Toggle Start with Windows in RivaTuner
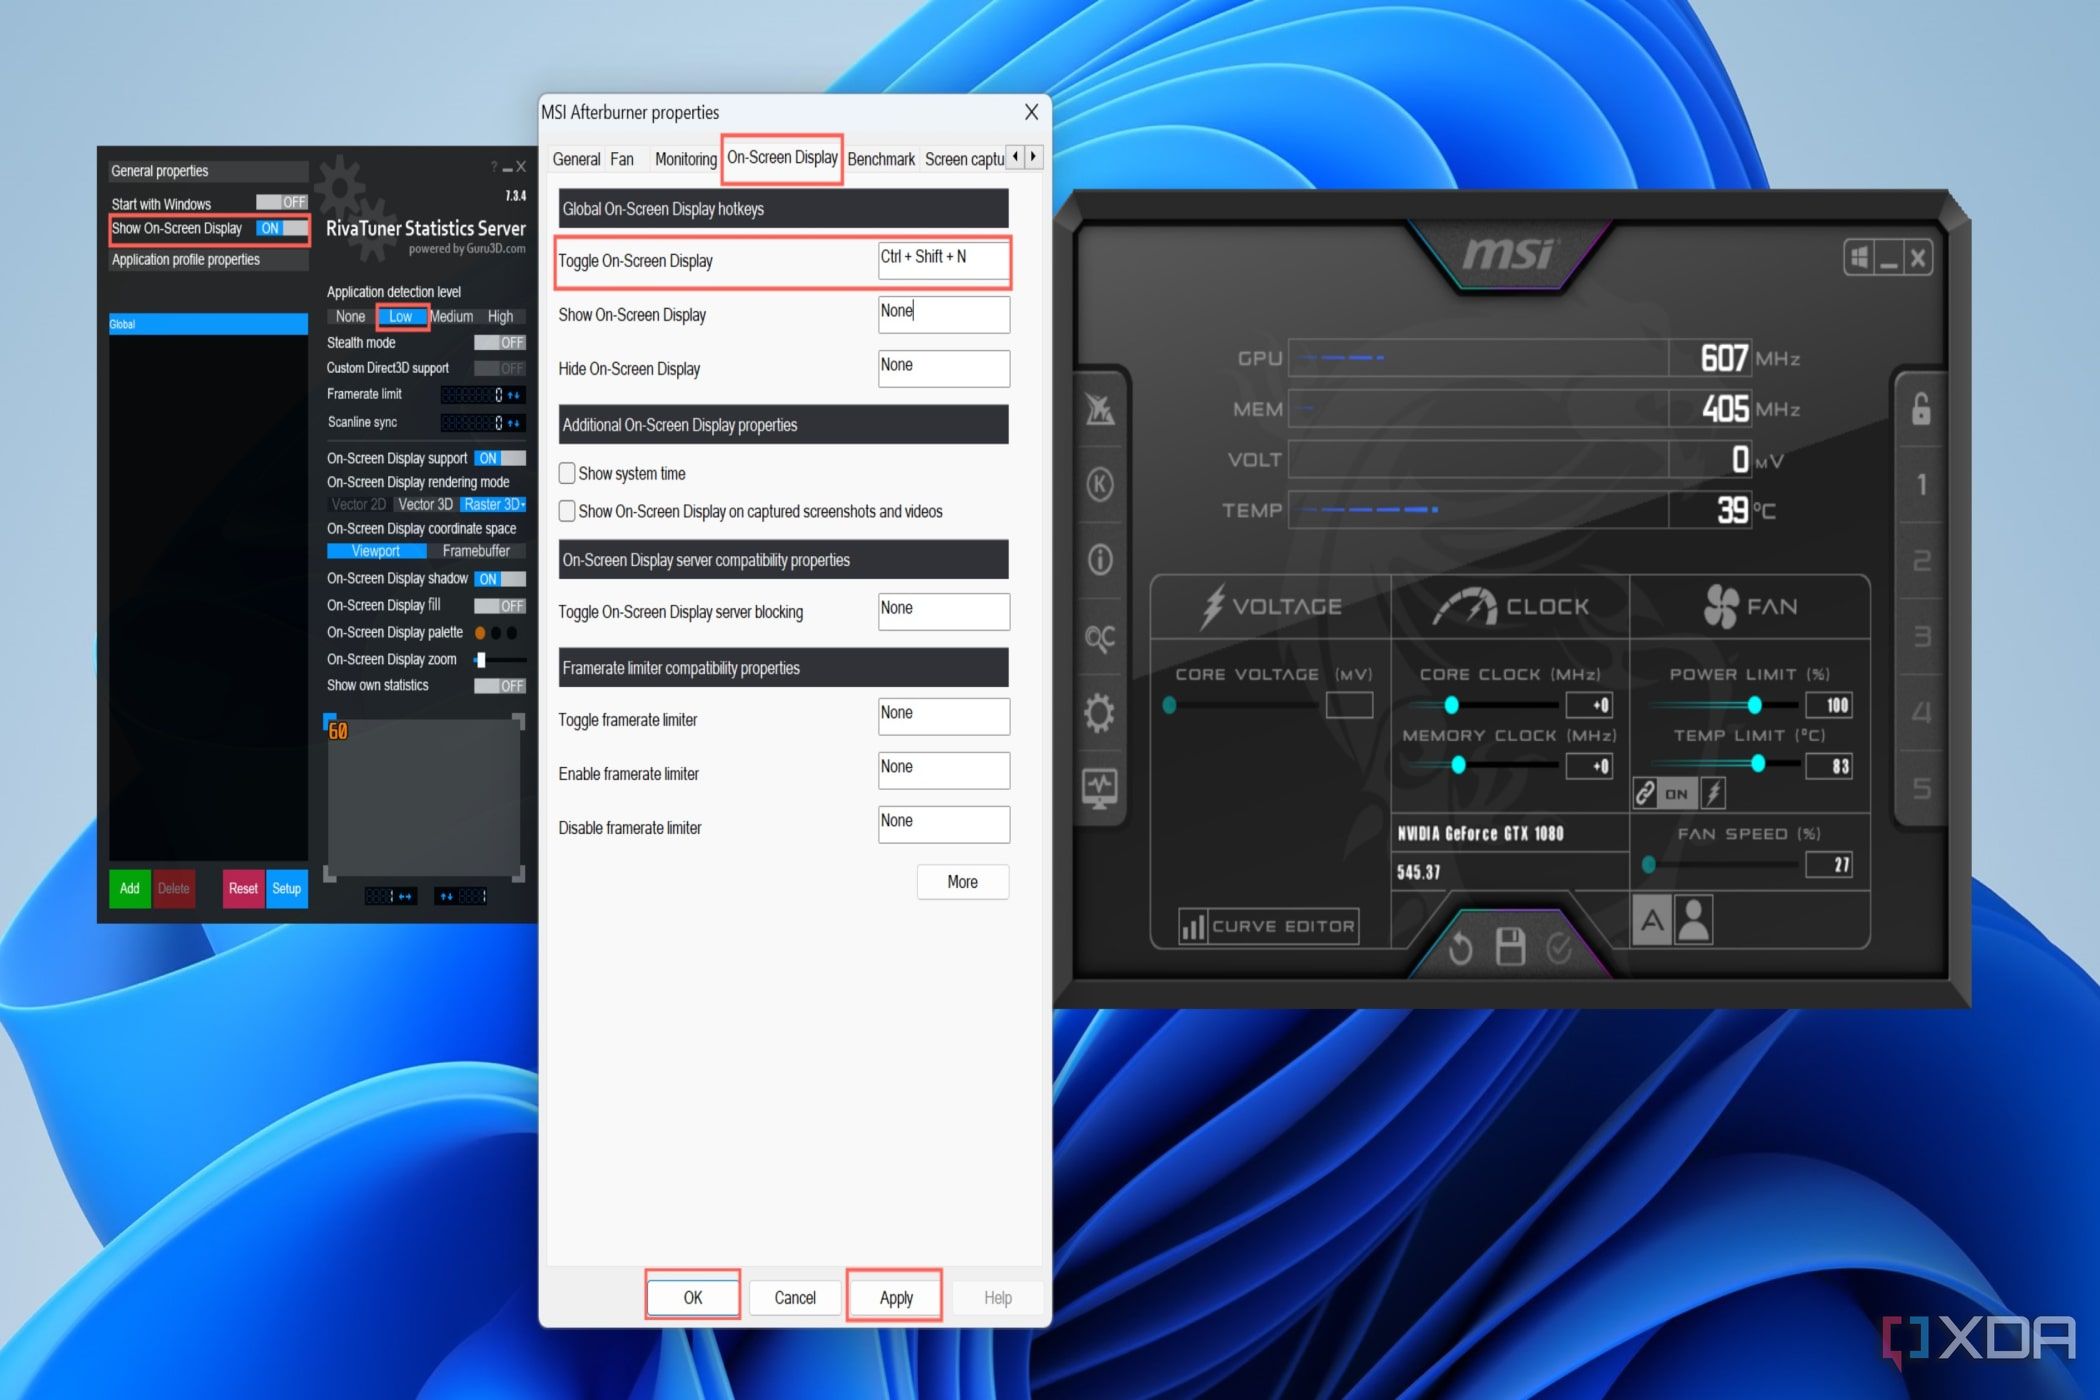The width and height of the screenshot is (2100, 1400). (281, 203)
